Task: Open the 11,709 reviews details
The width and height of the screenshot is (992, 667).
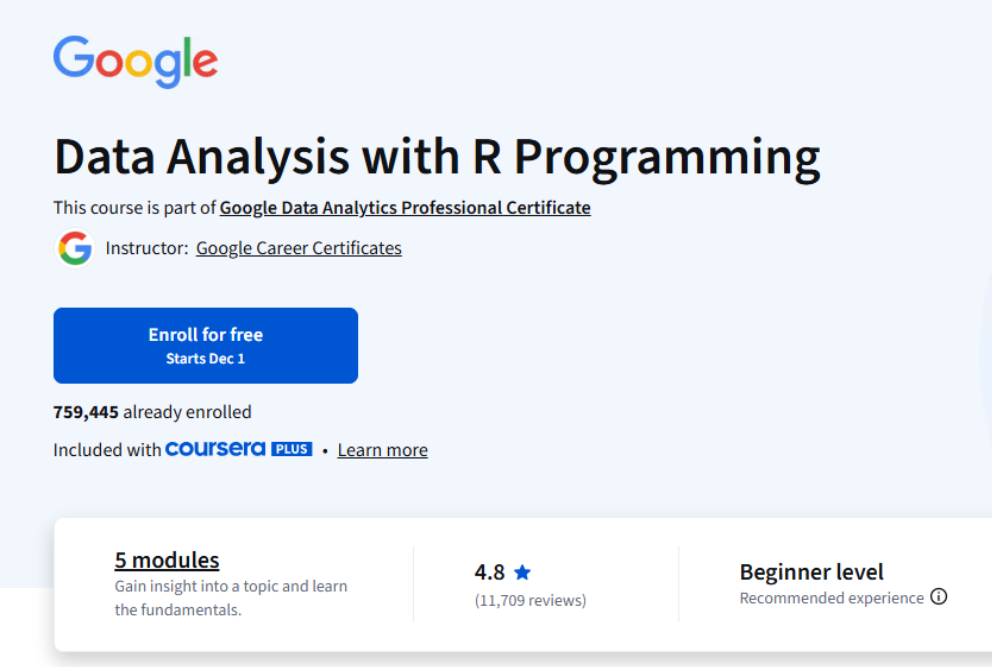Action: coord(531,600)
